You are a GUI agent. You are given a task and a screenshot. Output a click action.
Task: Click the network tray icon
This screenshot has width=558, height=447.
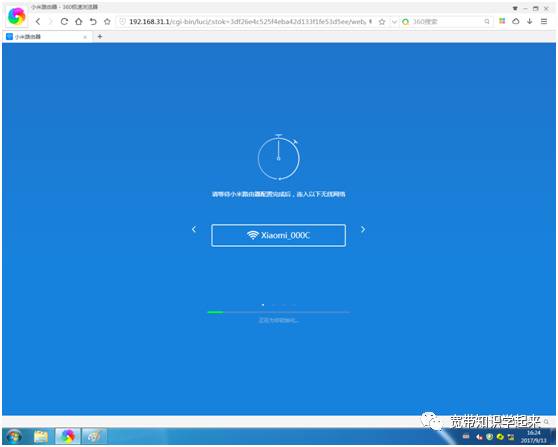click(511, 437)
